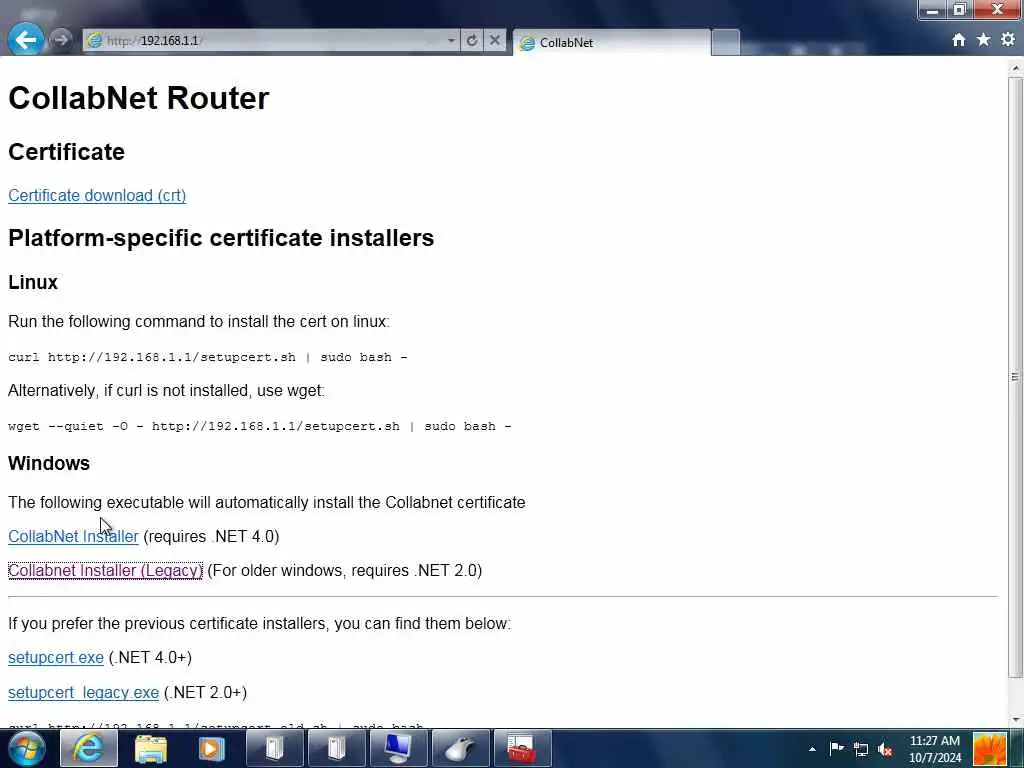Screen dimensions: 1024x768
Task: Show hidden tray icons arrow
Action: pos(812,749)
